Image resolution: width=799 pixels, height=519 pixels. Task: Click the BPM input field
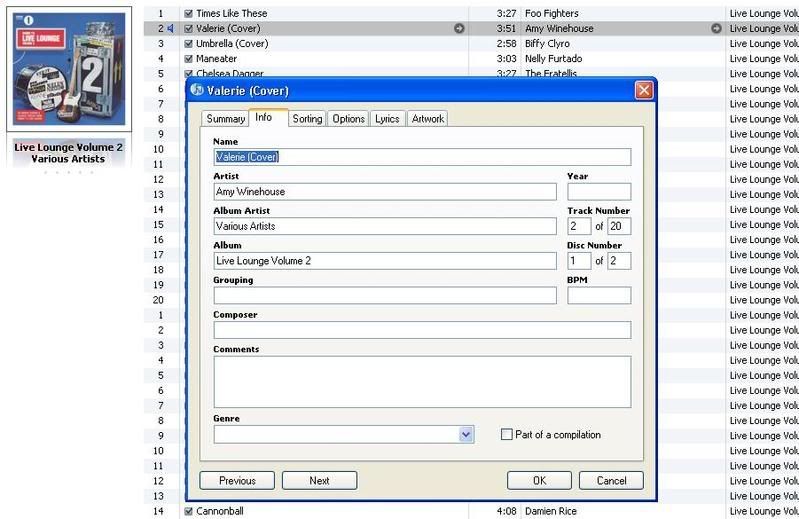[x=599, y=295]
